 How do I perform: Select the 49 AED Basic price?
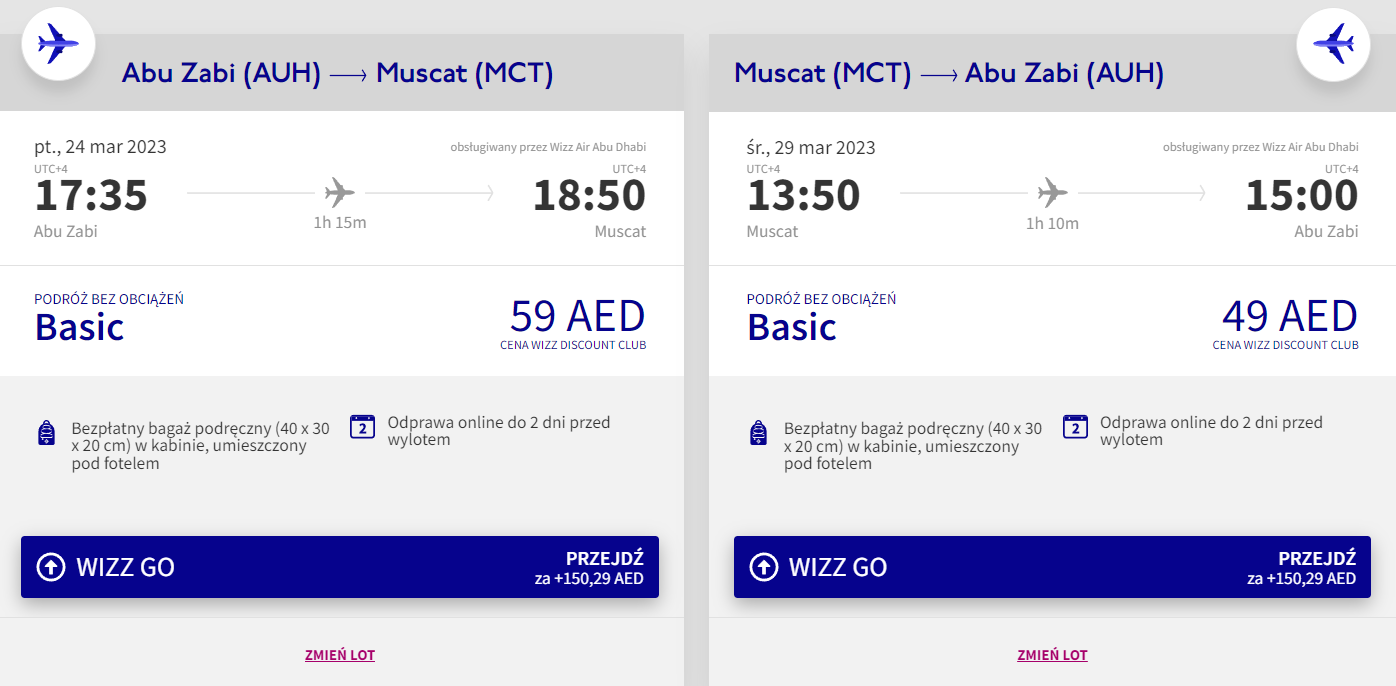click(x=1289, y=317)
